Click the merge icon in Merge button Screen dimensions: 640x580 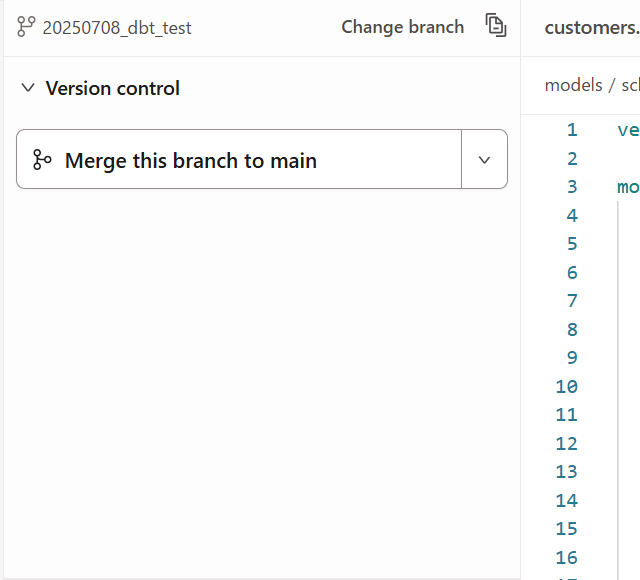point(42,160)
